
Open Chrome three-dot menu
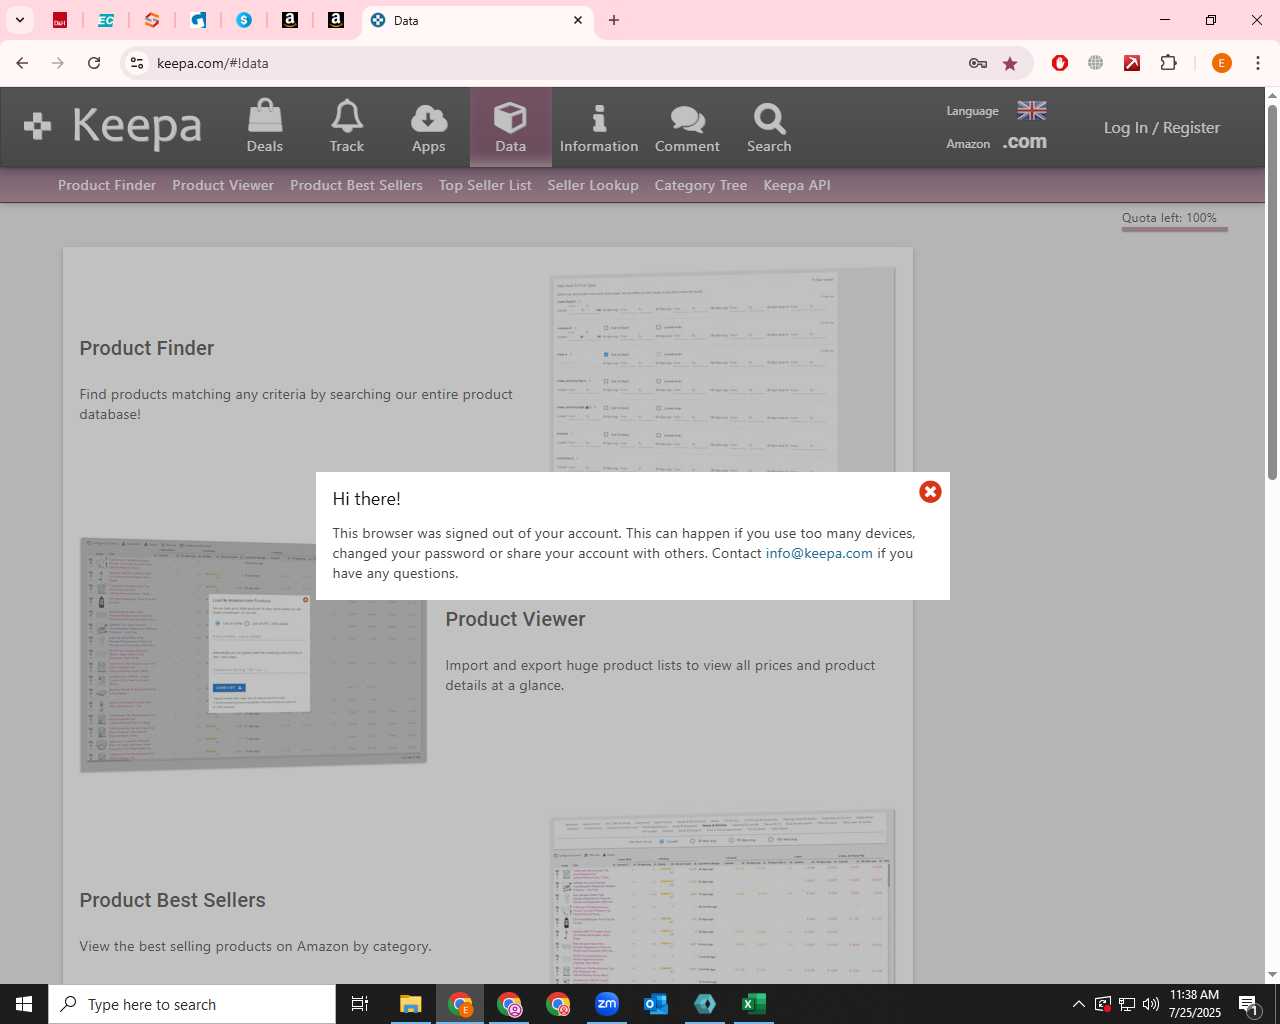(1258, 63)
